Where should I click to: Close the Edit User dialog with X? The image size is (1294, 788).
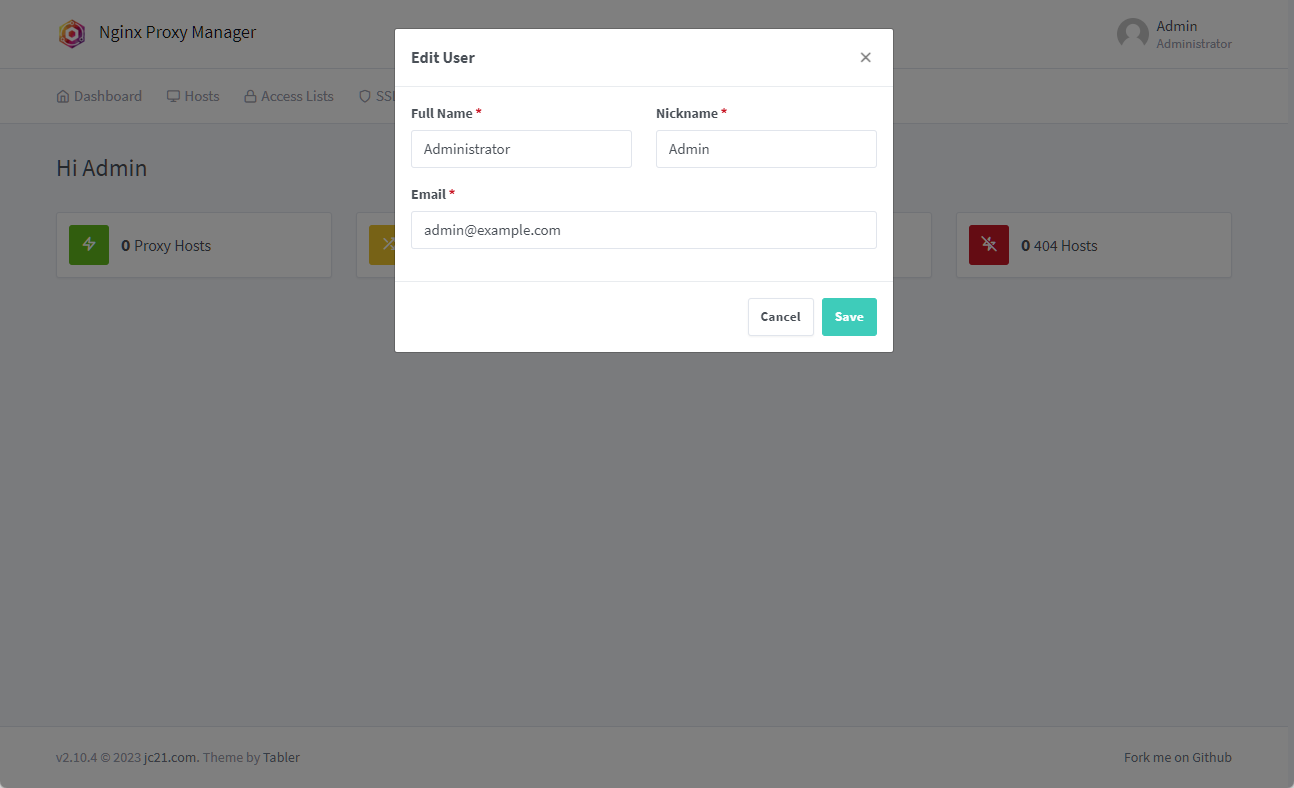(x=865, y=58)
